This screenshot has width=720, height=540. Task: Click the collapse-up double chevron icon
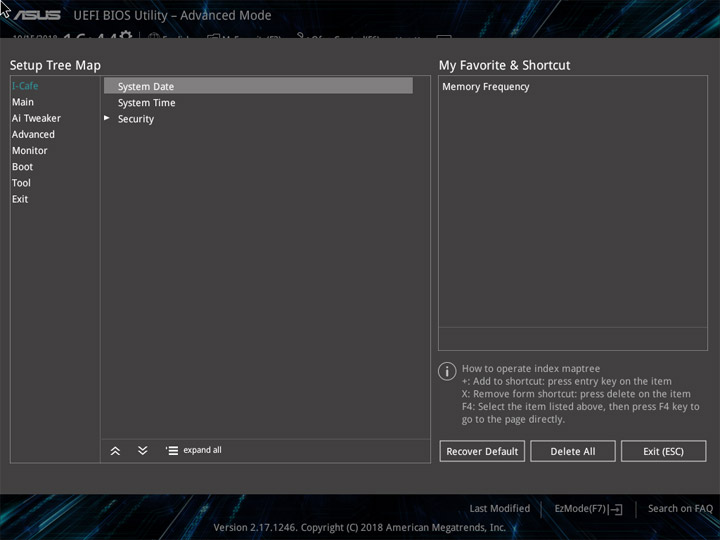tap(115, 450)
